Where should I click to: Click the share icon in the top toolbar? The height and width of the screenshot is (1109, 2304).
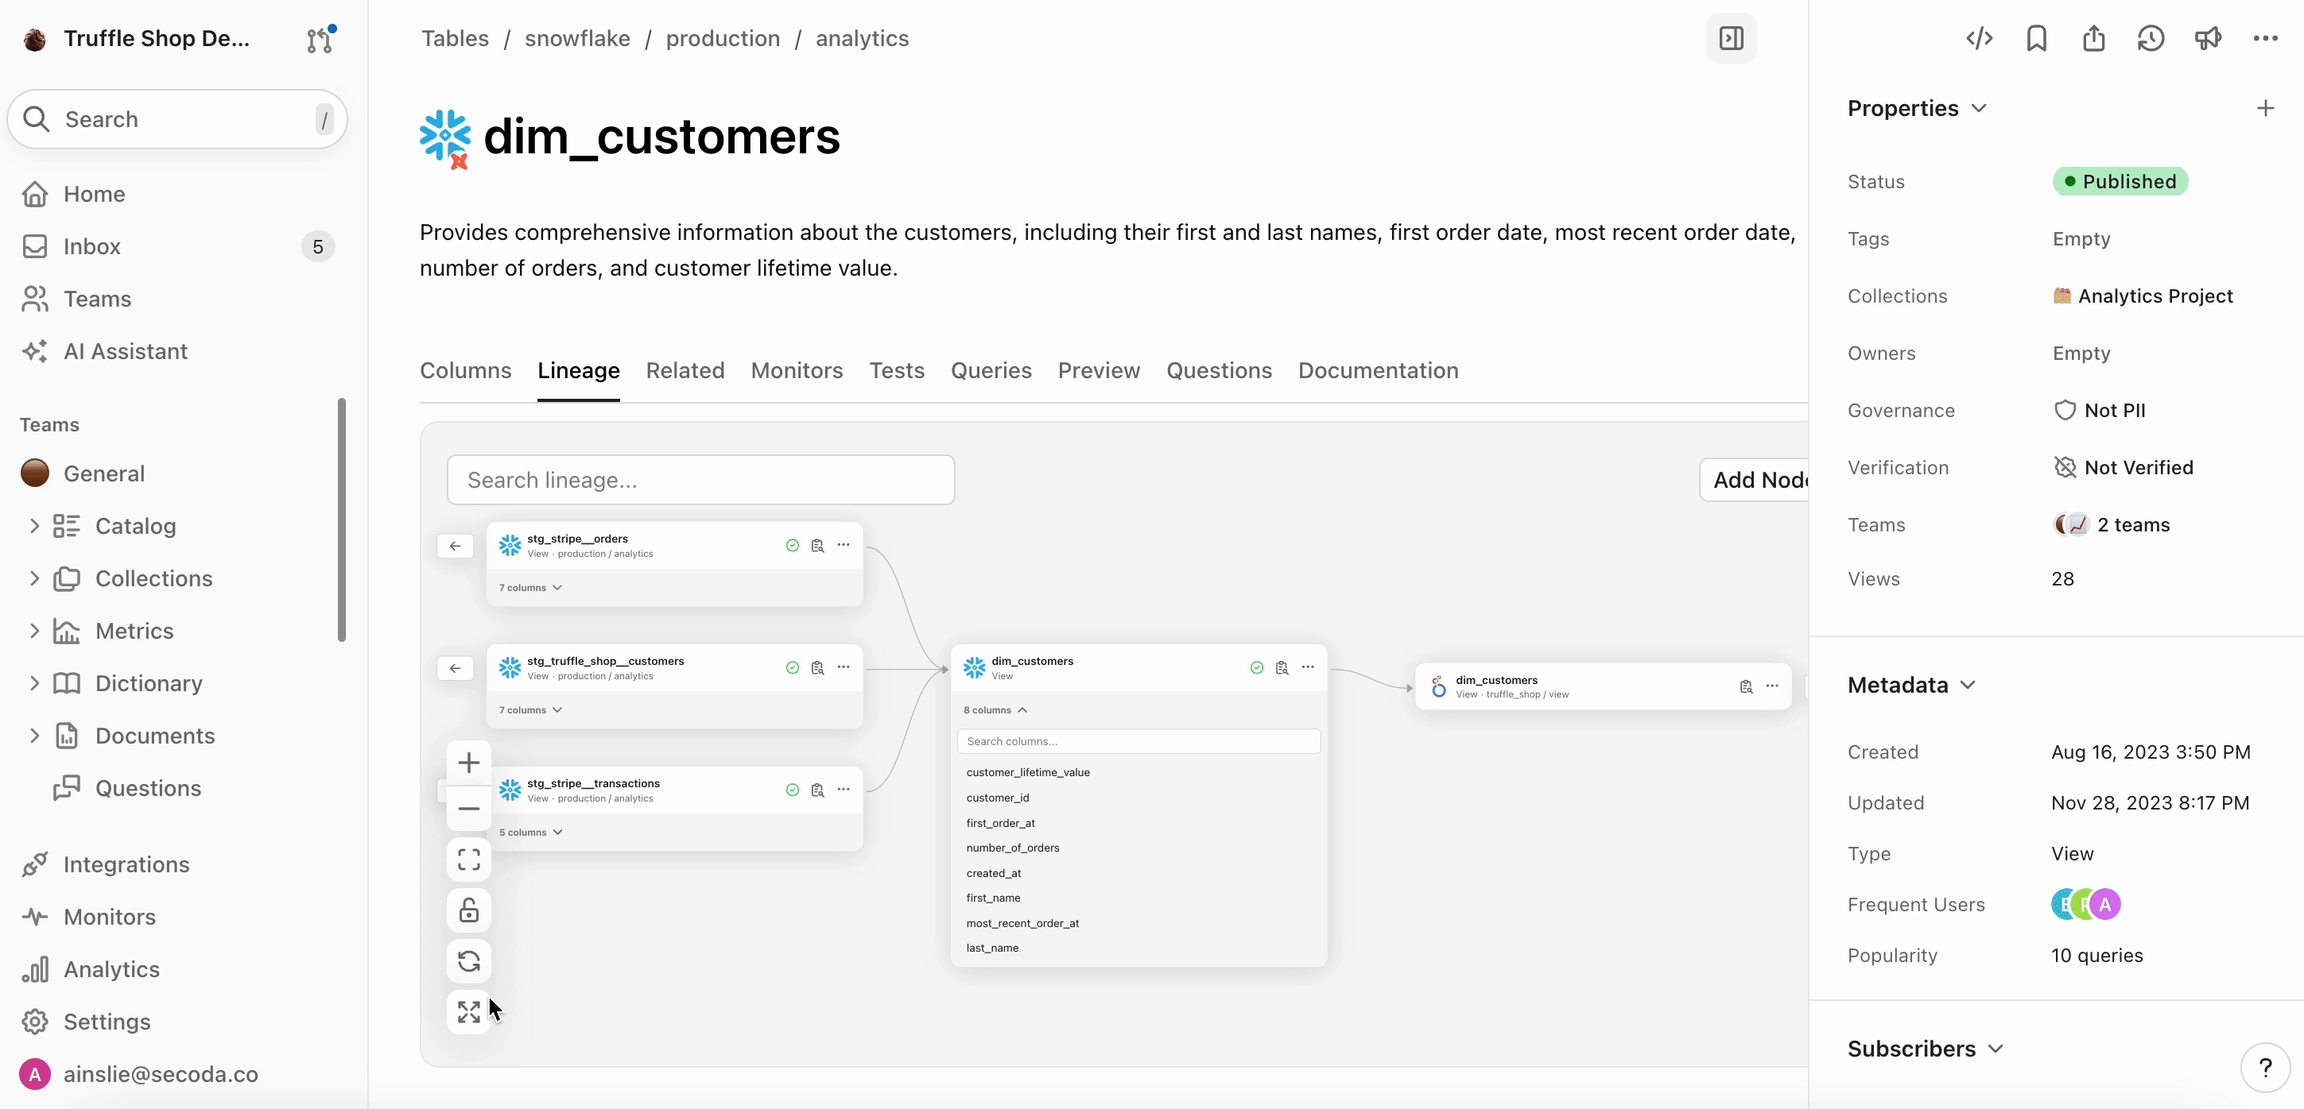[2093, 38]
